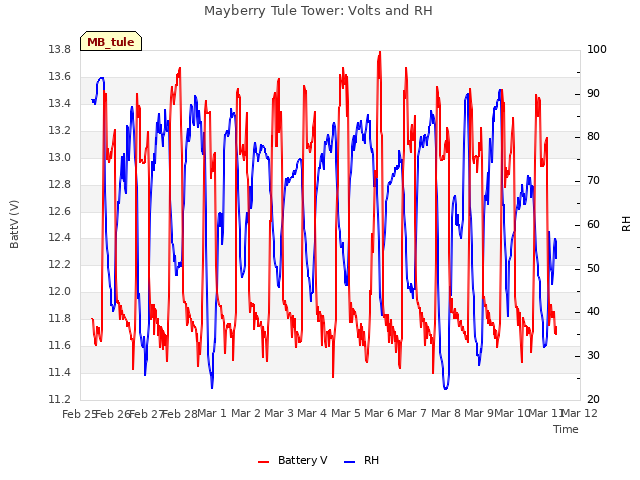Click the 12.0 left axis tick
640x480 pixels.
point(60,291)
